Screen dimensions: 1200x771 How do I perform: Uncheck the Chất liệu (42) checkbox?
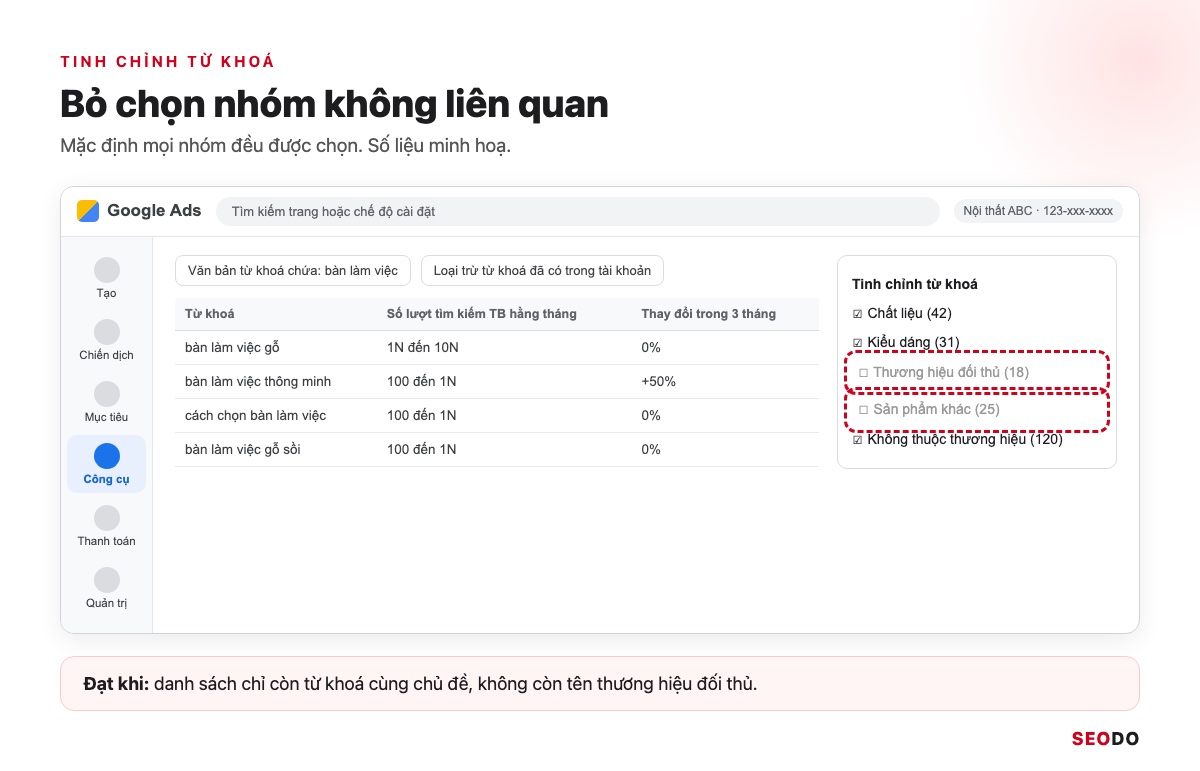[857, 314]
